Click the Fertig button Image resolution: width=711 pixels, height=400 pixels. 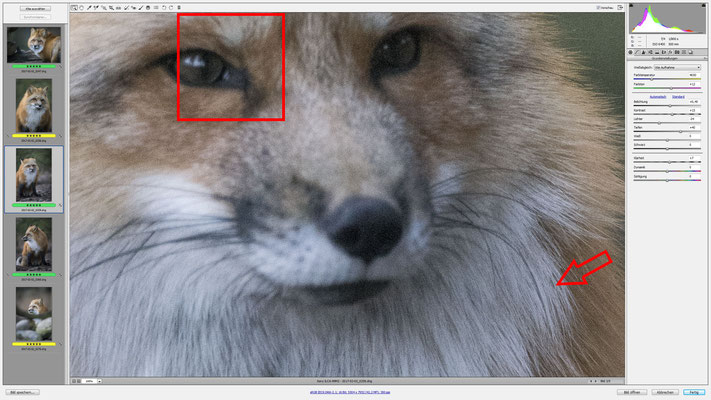point(694,392)
